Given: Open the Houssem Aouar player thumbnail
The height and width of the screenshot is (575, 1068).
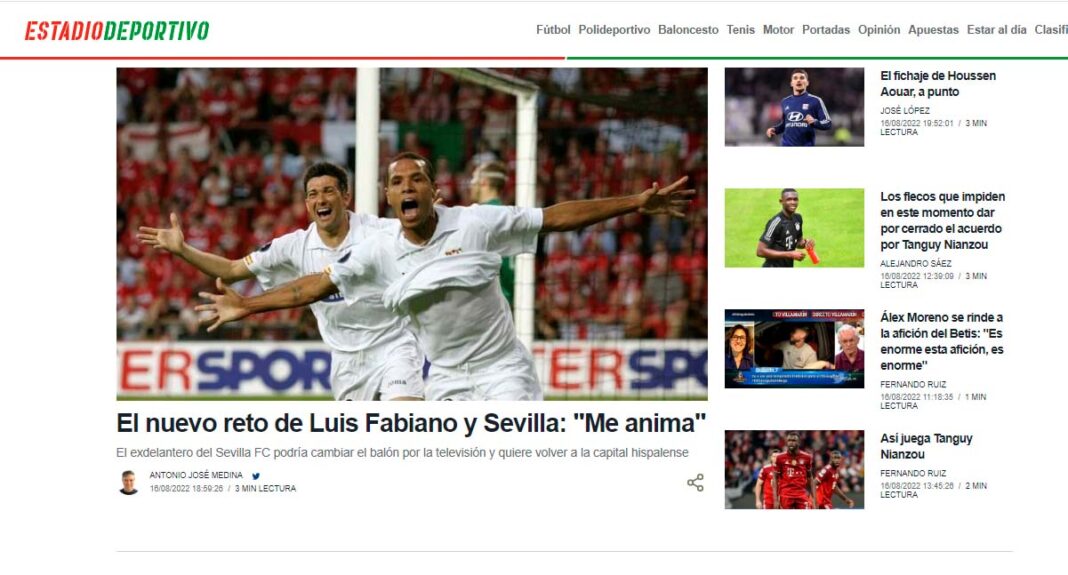Looking at the screenshot, I should pos(794,107).
